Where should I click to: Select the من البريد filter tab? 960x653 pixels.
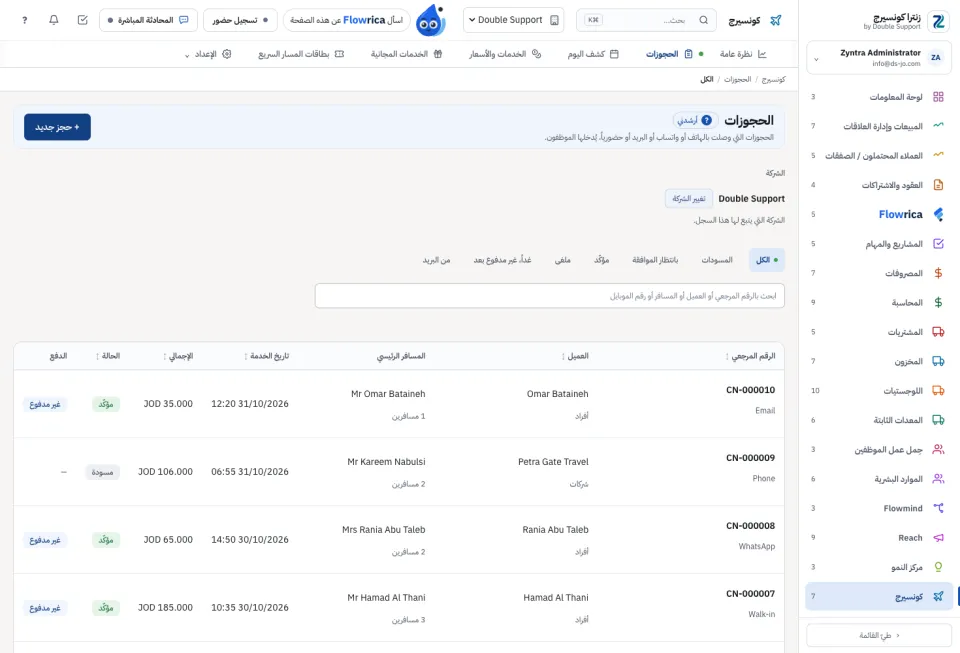pyautogui.click(x=436, y=260)
